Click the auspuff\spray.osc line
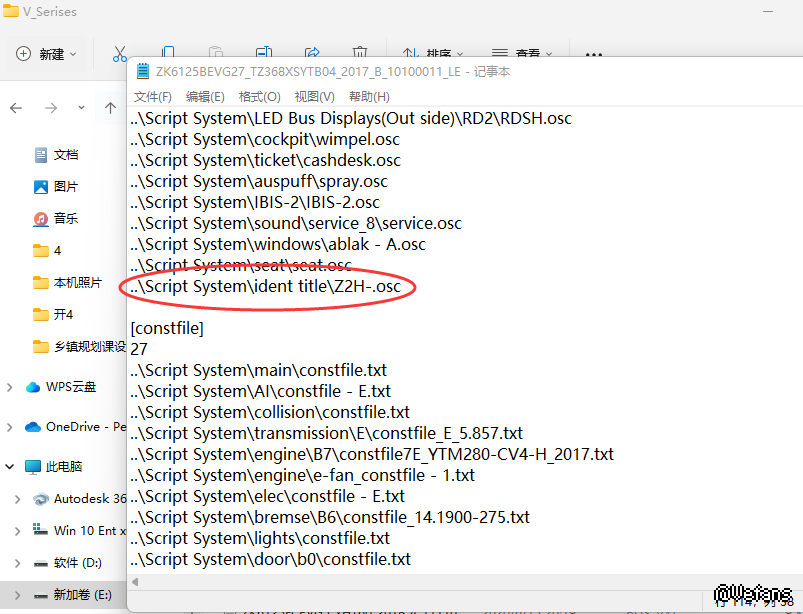Screen dimensions: 803x614 coord(259,181)
